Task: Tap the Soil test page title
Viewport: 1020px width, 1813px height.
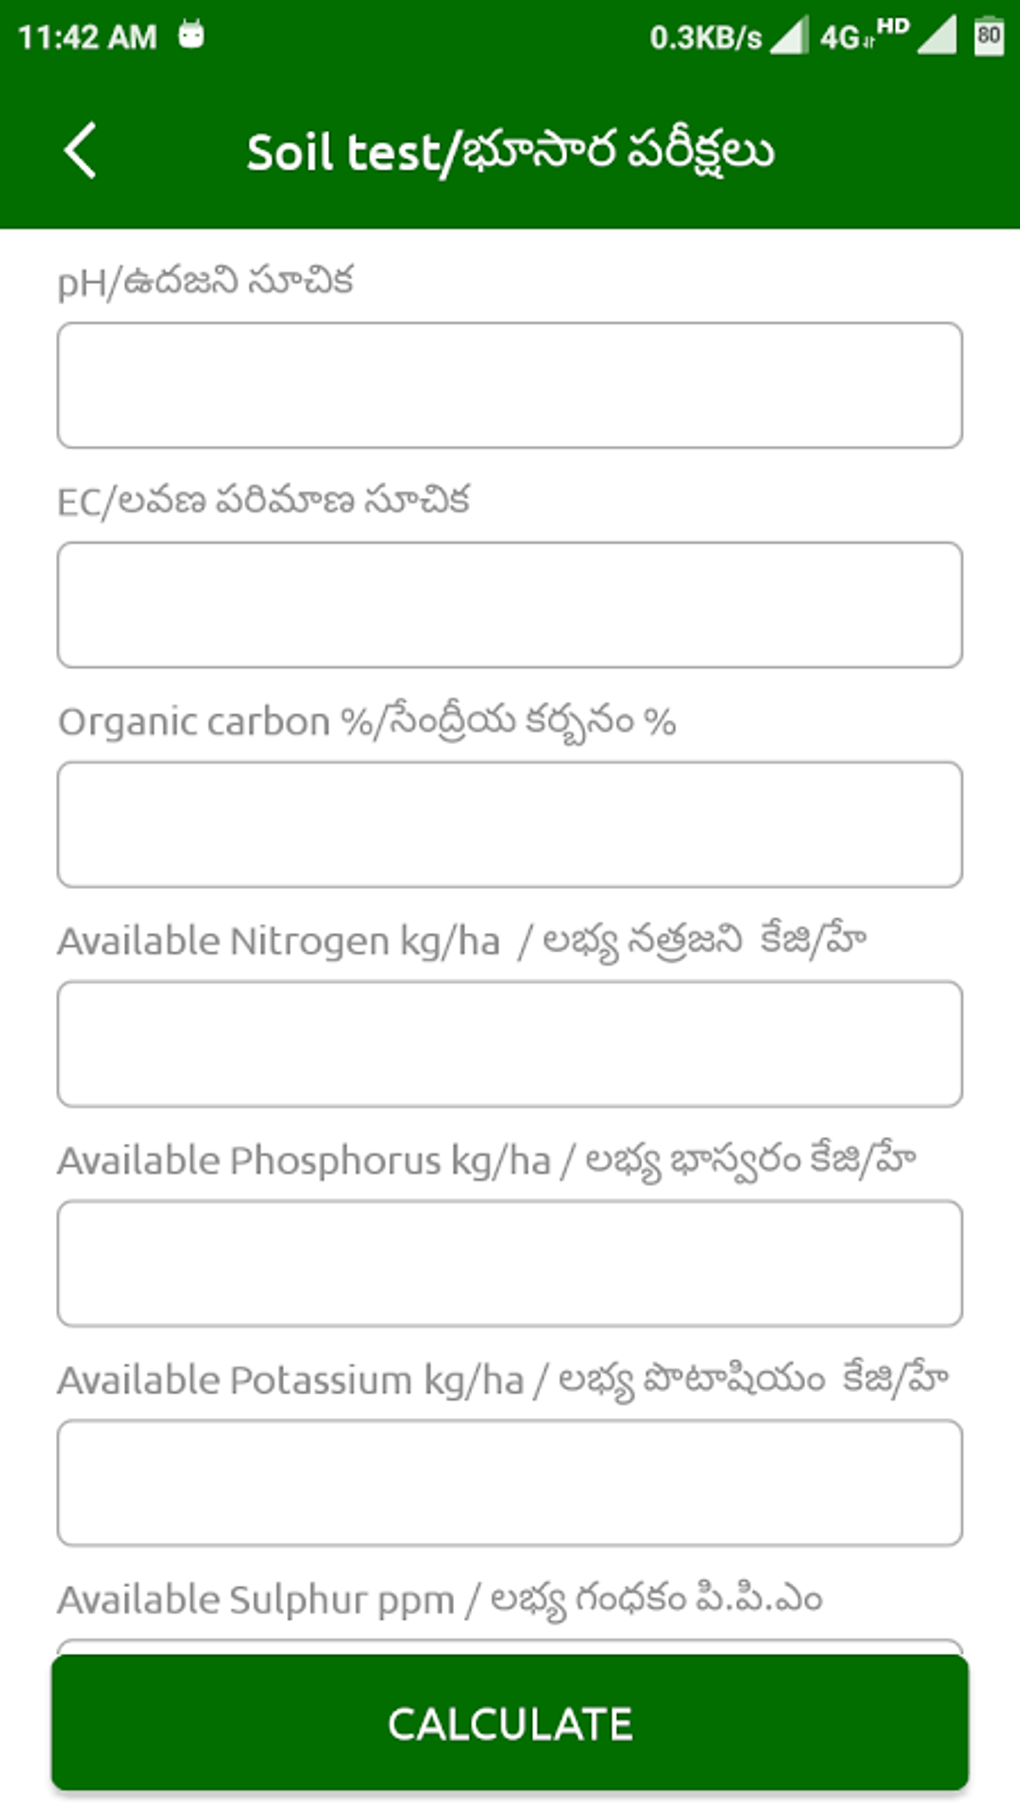Action: [x=510, y=153]
